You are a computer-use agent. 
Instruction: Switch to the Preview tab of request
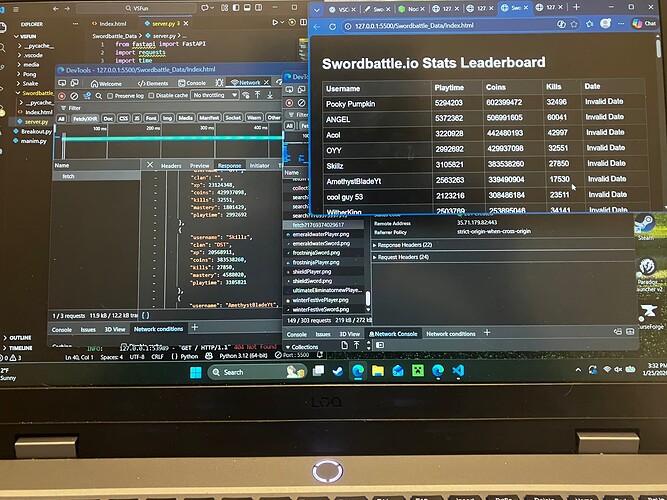coord(200,166)
